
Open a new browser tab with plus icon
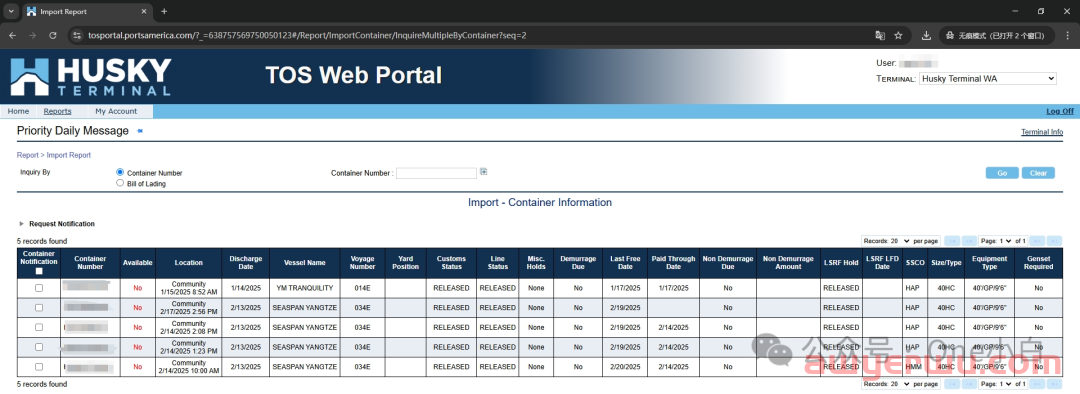(164, 12)
